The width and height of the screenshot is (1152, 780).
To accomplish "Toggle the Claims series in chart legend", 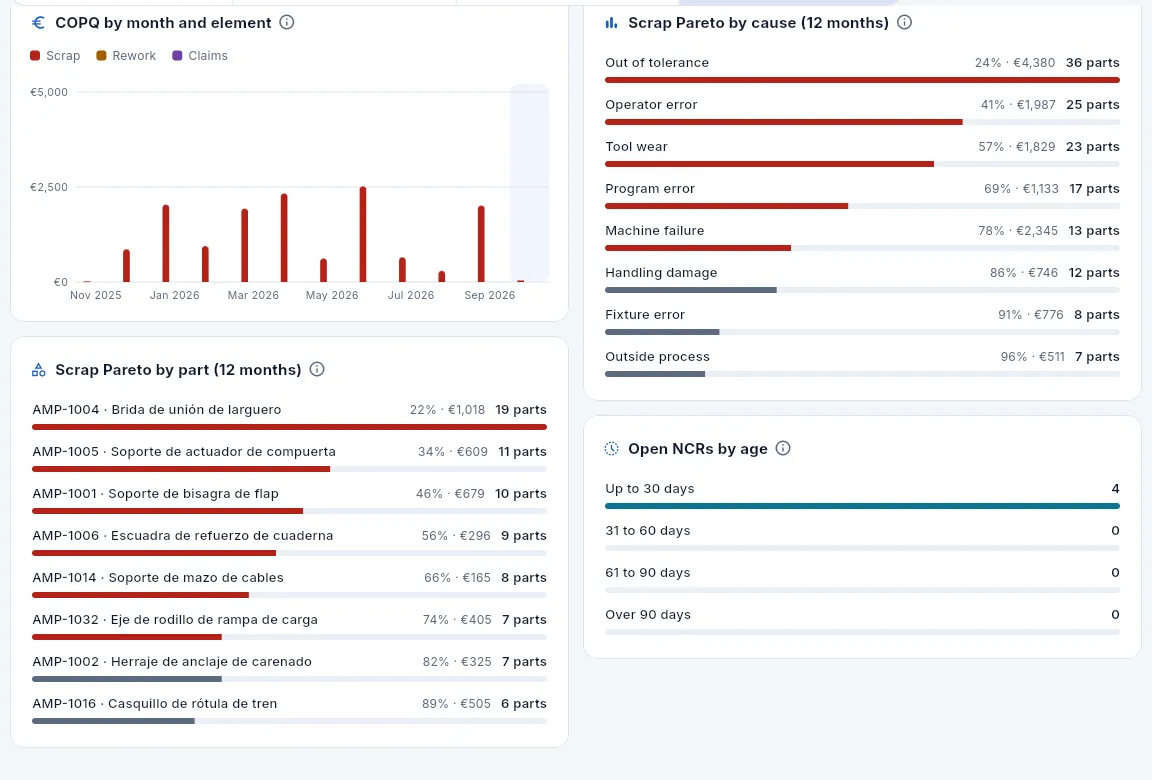I will [200, 56].
